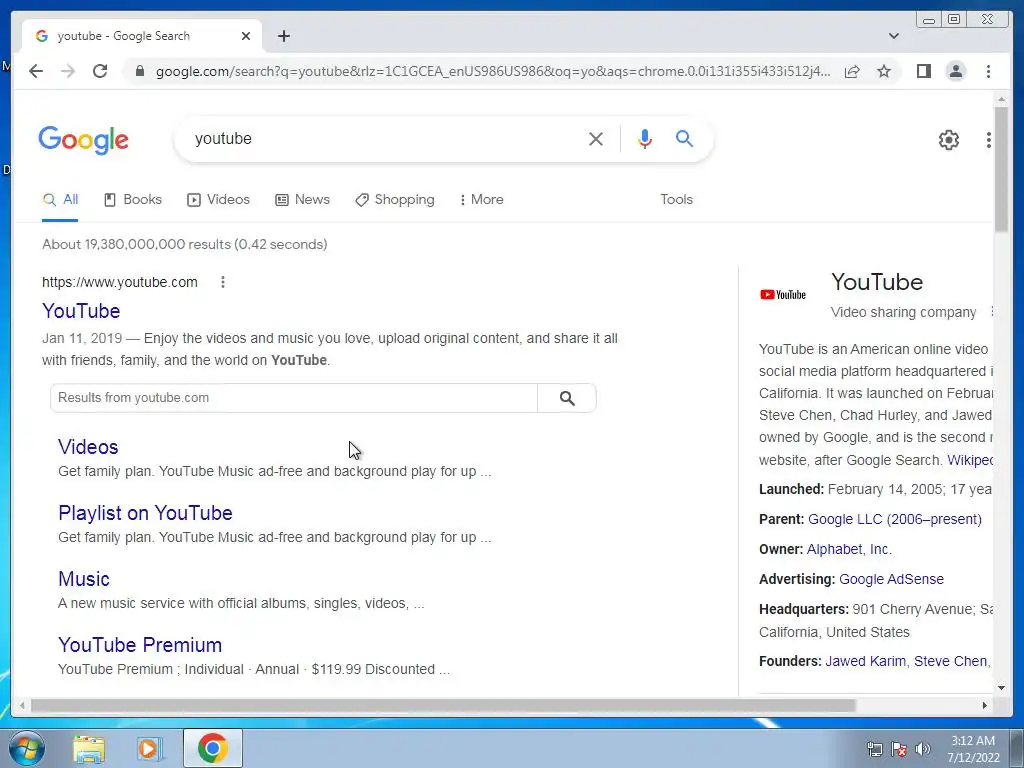Open Windows Explorer from taskbar
1024x768 pixels.
pos(89,748)
